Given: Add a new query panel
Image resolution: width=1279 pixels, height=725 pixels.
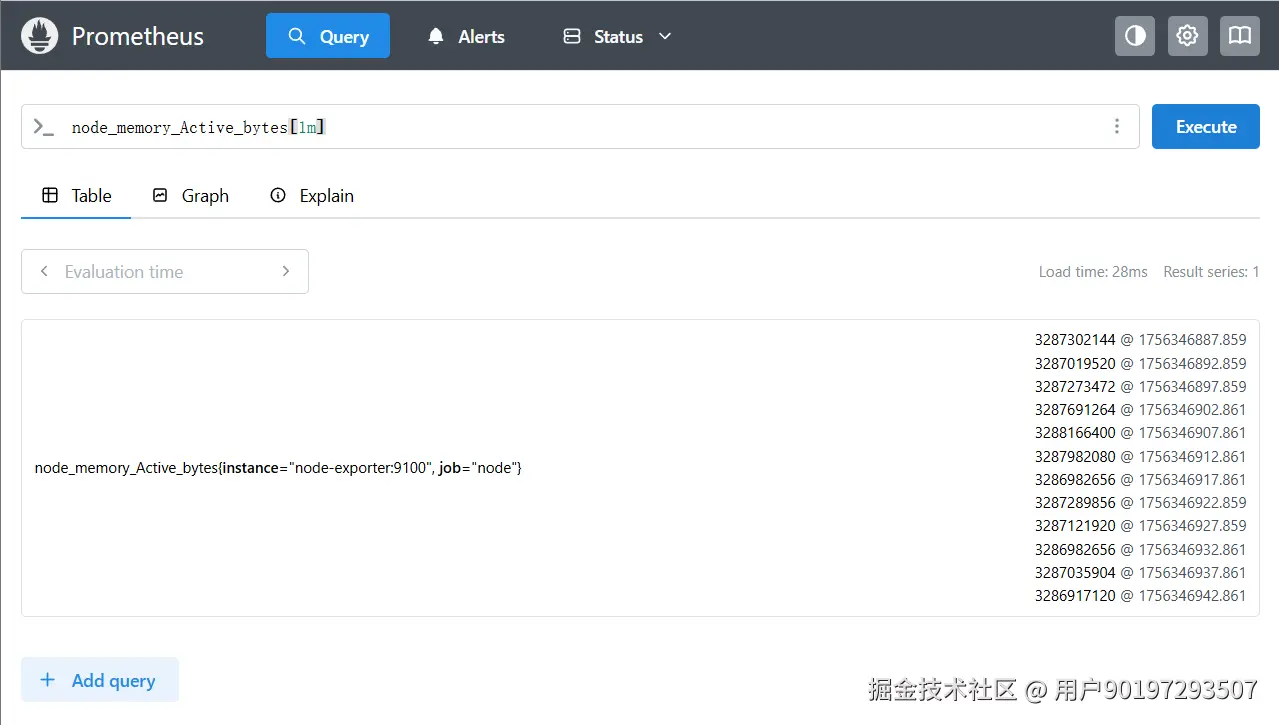Looking at the screenshot, I should pyautogui.click(x=100, y=680).
